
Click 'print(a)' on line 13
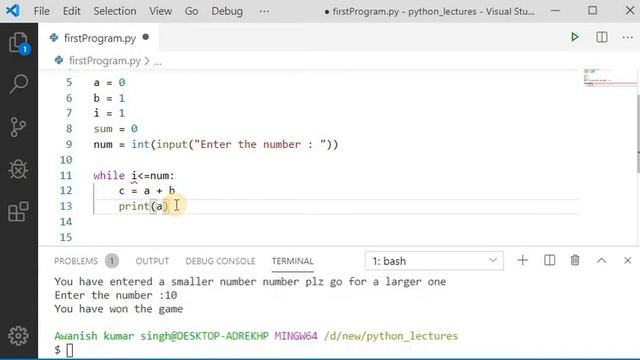coord(143,206)
